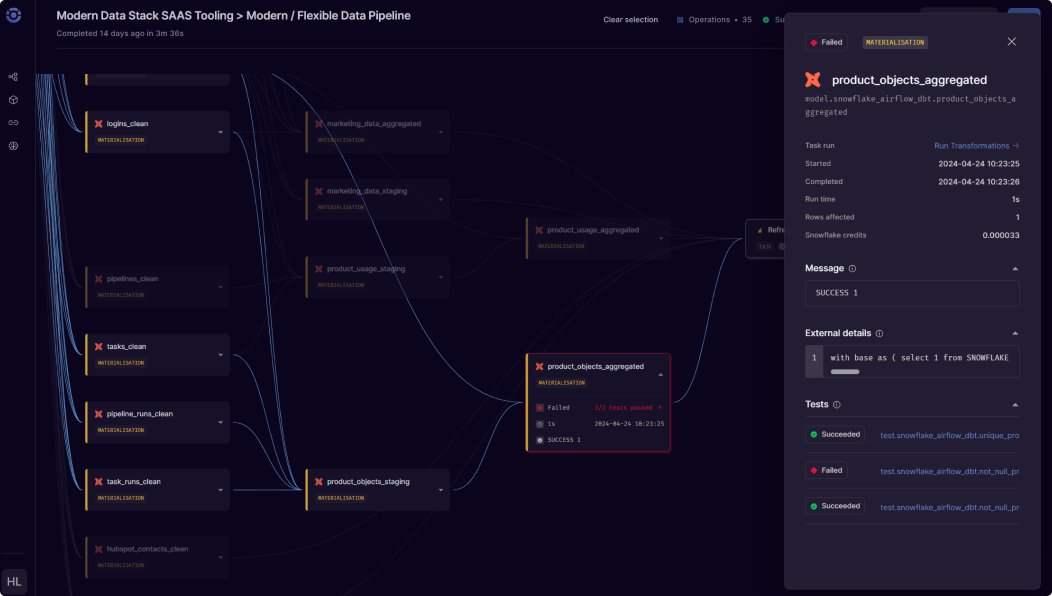Click the app logo at the top left

[13, 14]
